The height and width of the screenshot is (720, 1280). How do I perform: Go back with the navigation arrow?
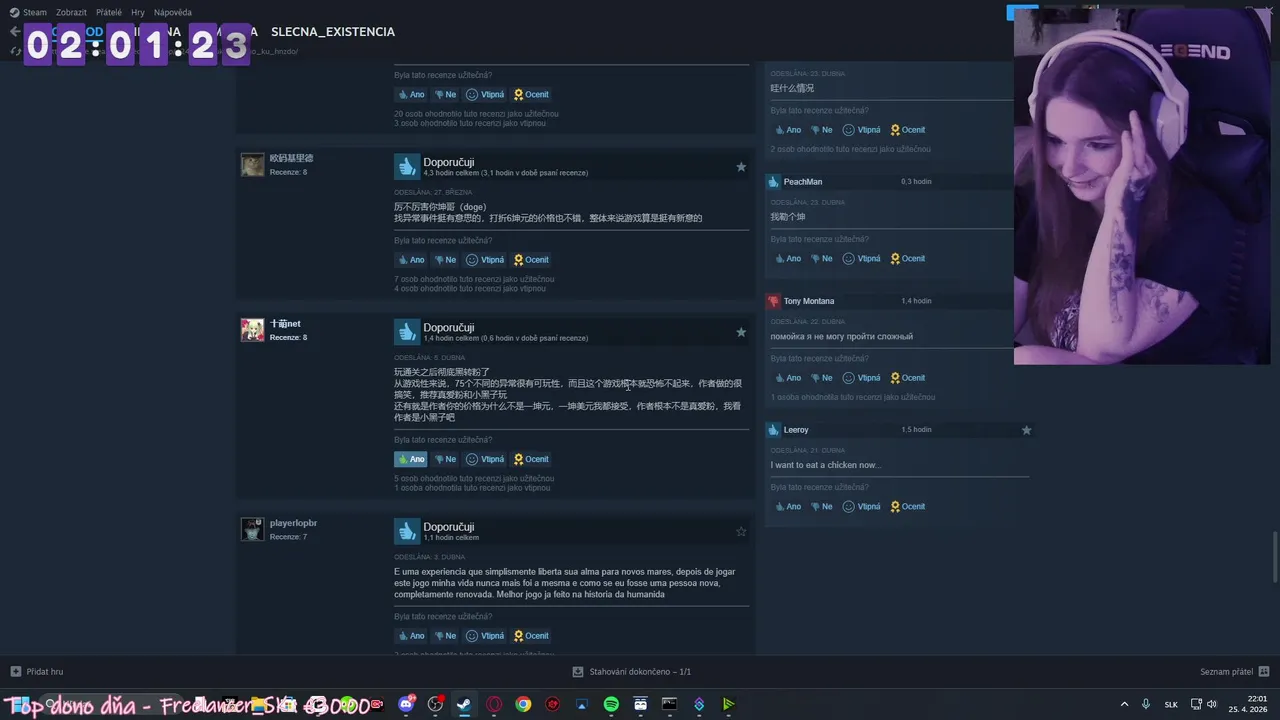pos(14,32)
